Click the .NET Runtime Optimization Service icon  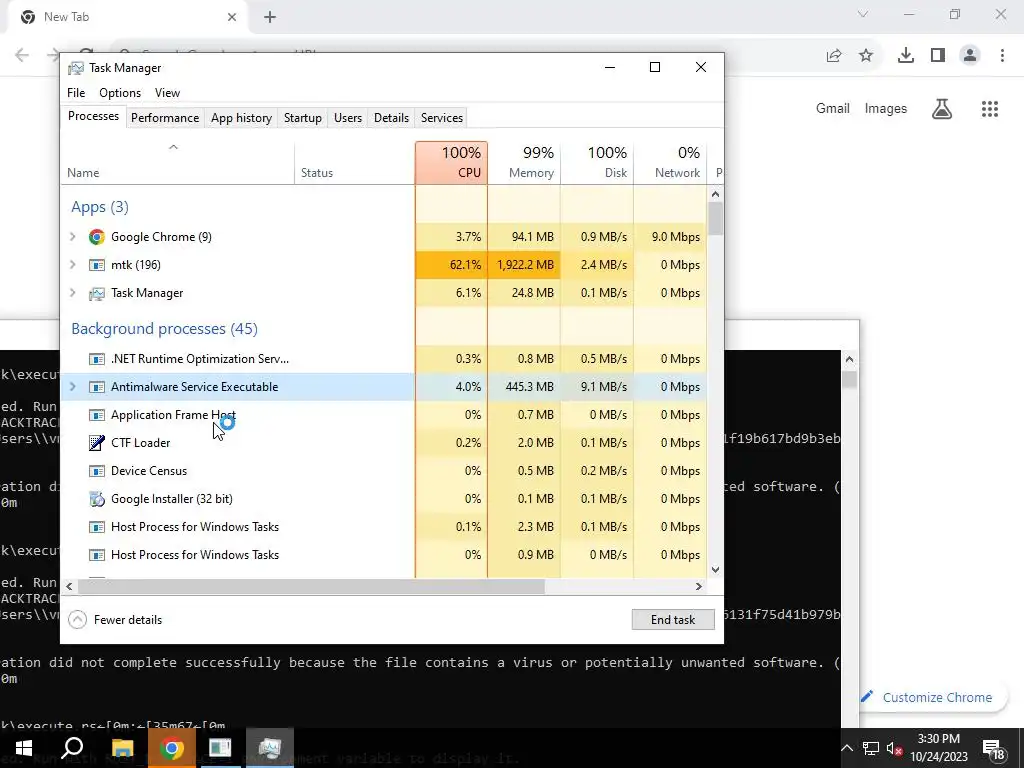point(97,359)
